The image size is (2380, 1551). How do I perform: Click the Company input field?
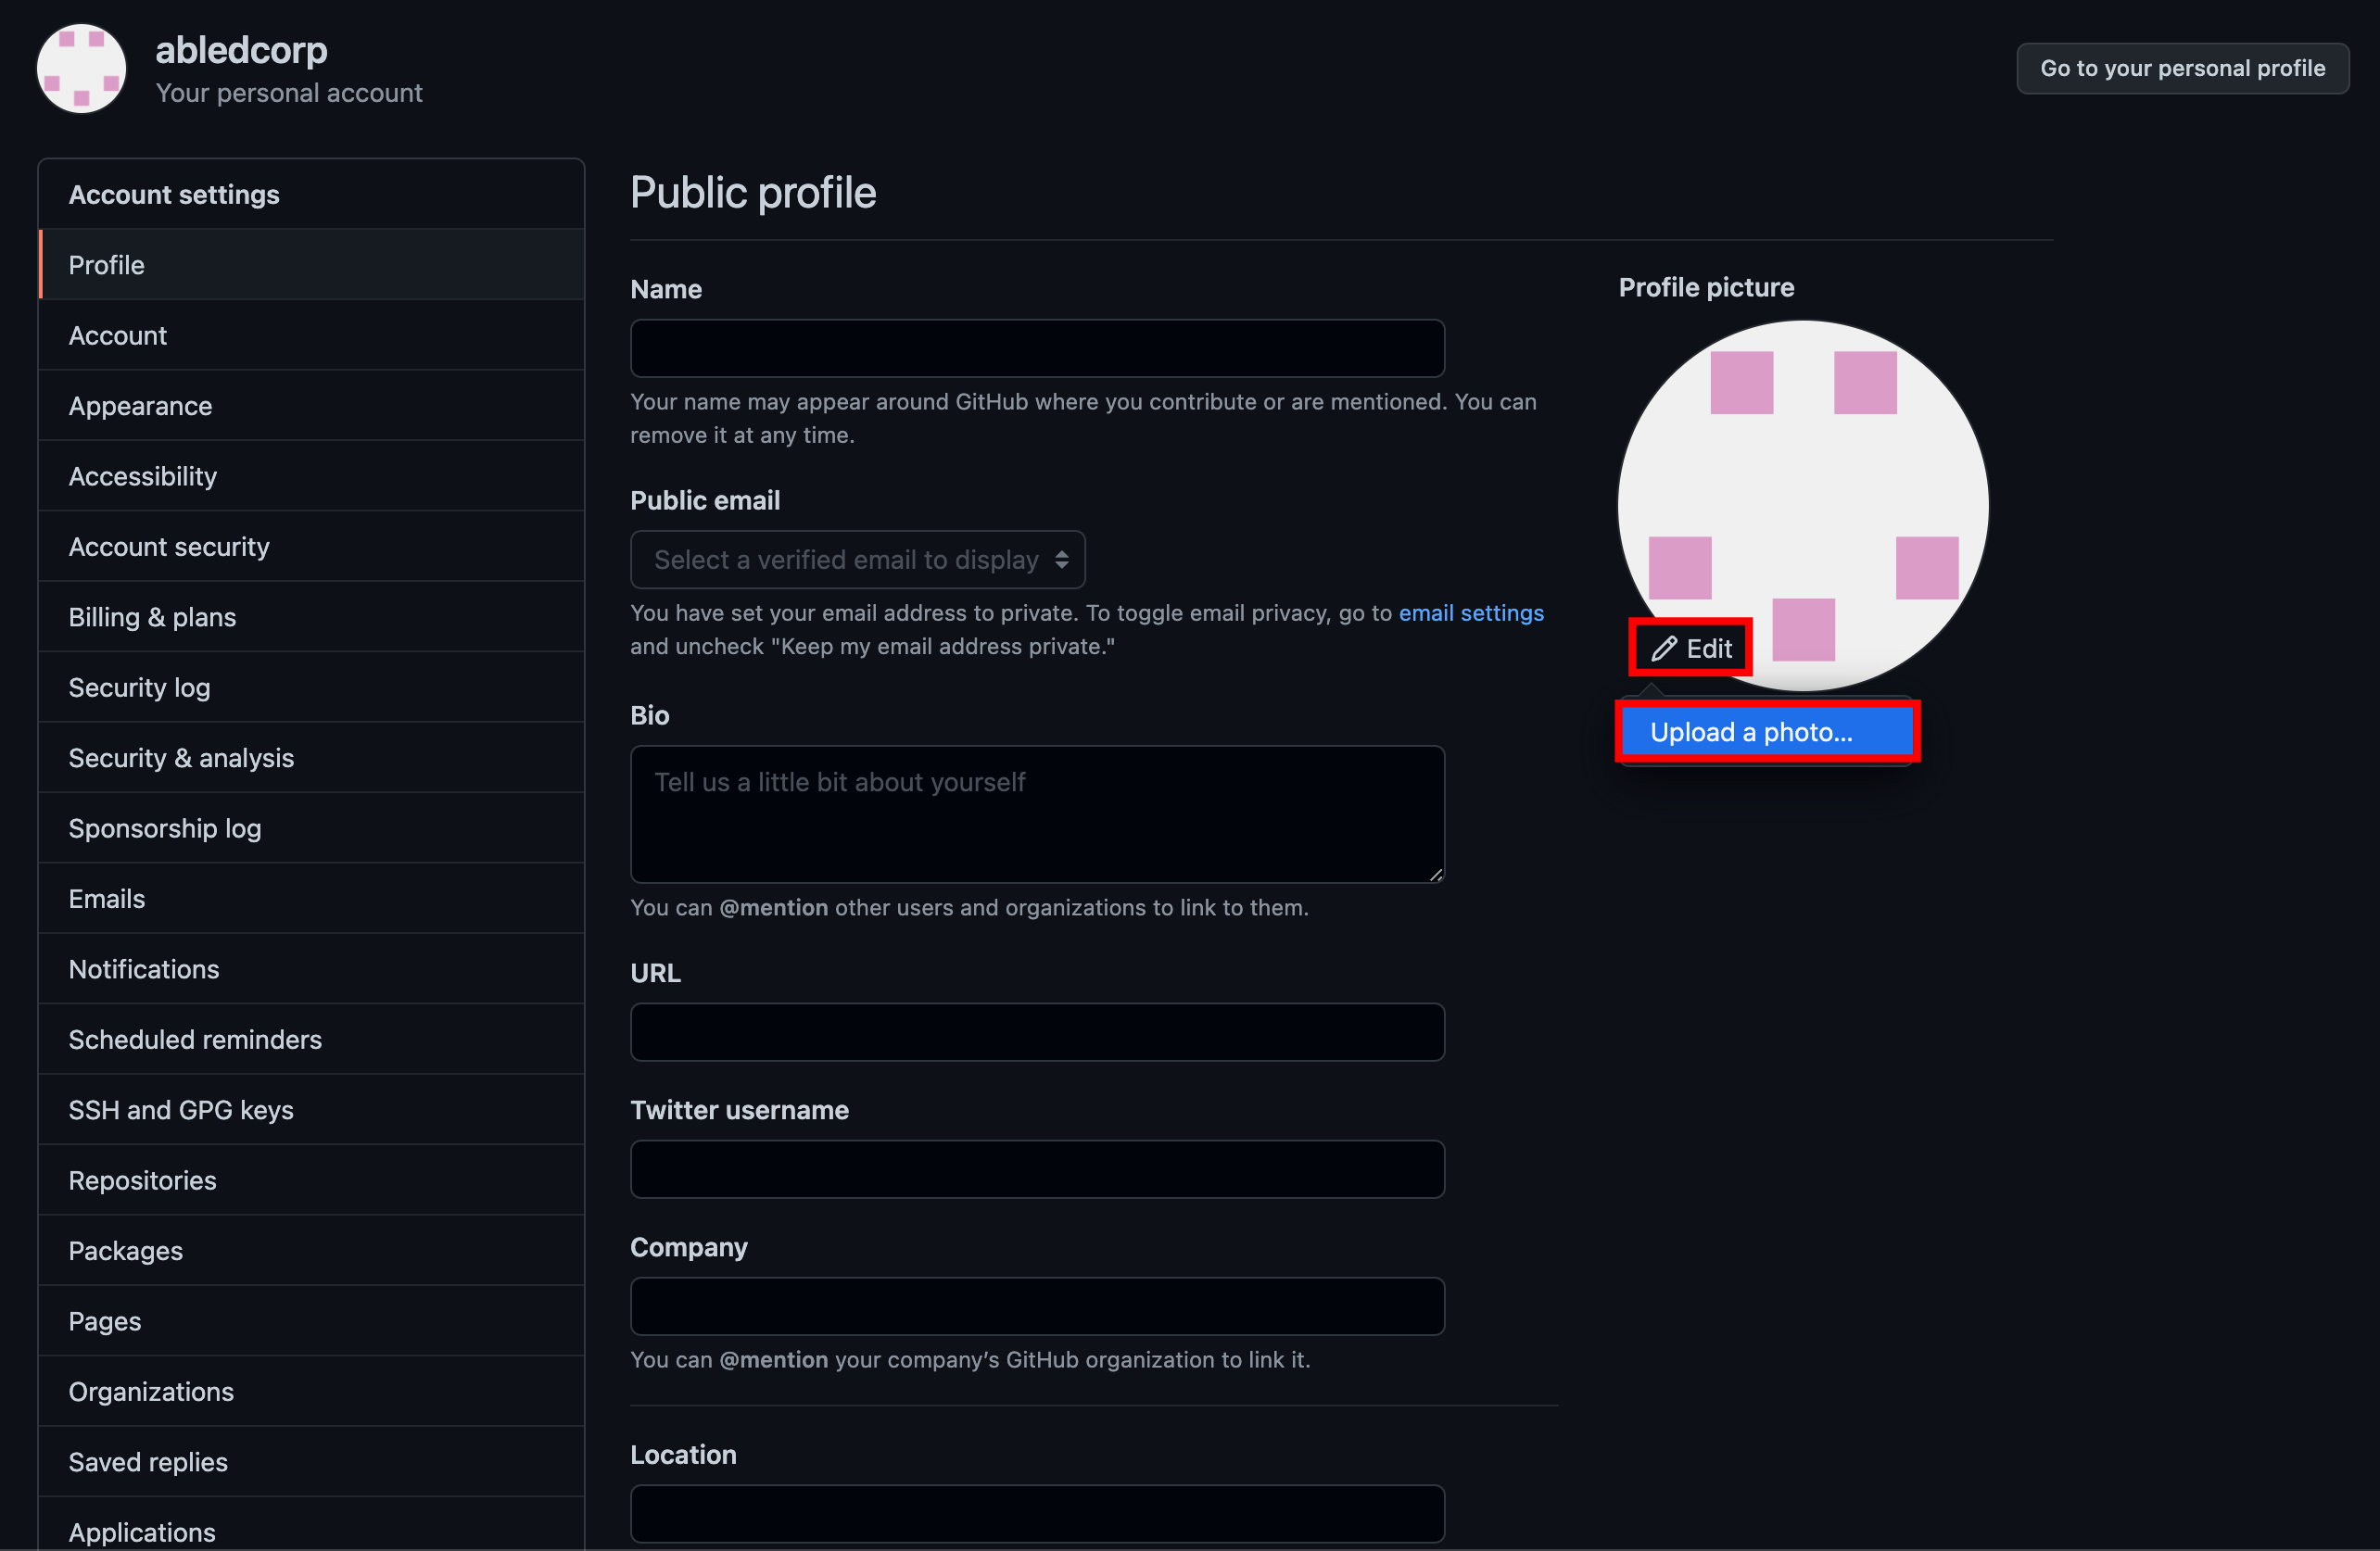[x=1036, y=1306]
